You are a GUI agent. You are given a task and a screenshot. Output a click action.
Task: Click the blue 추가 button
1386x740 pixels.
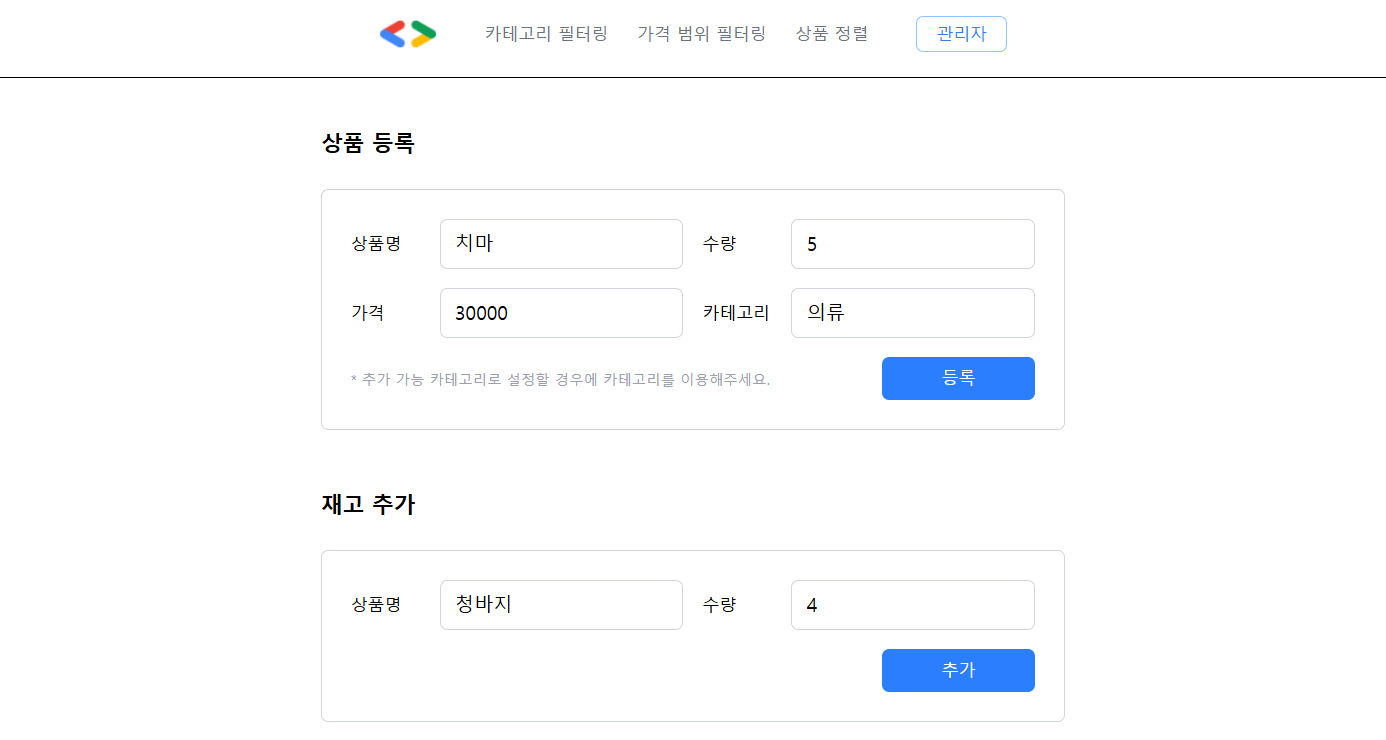(x=958, y=670)
